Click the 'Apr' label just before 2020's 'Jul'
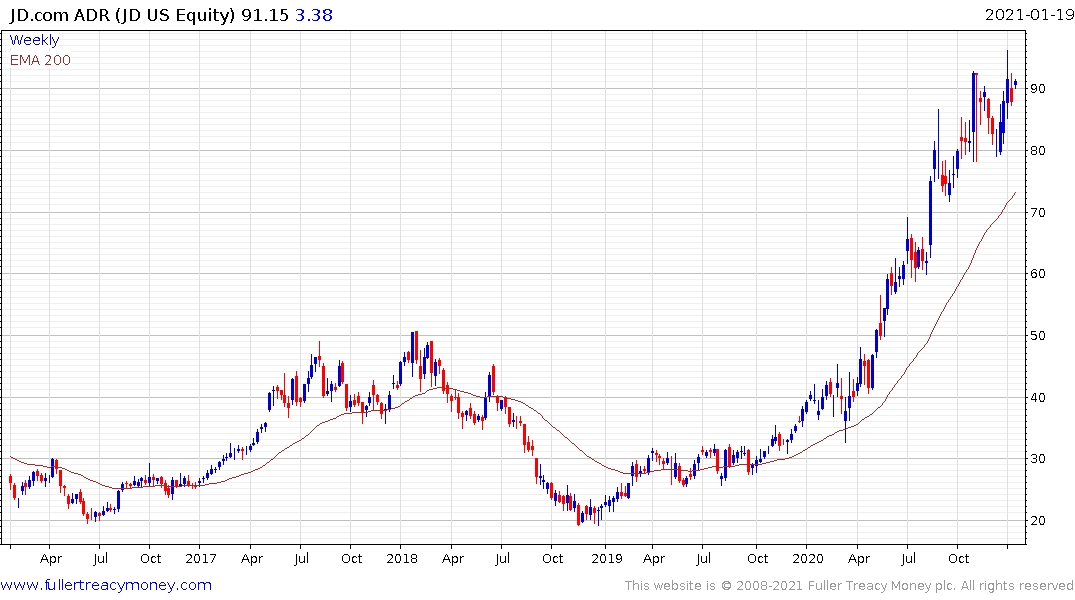Viewport: 1075px width, 600px height. (858, 559)
